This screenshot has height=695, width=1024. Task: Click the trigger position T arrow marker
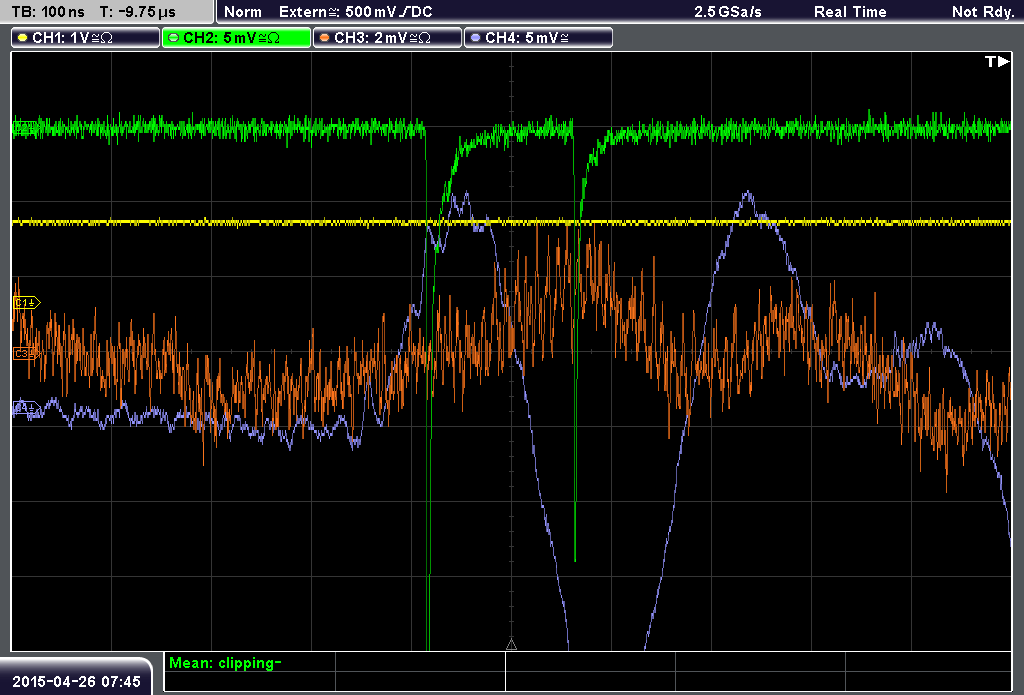click(x=997, y=61)
